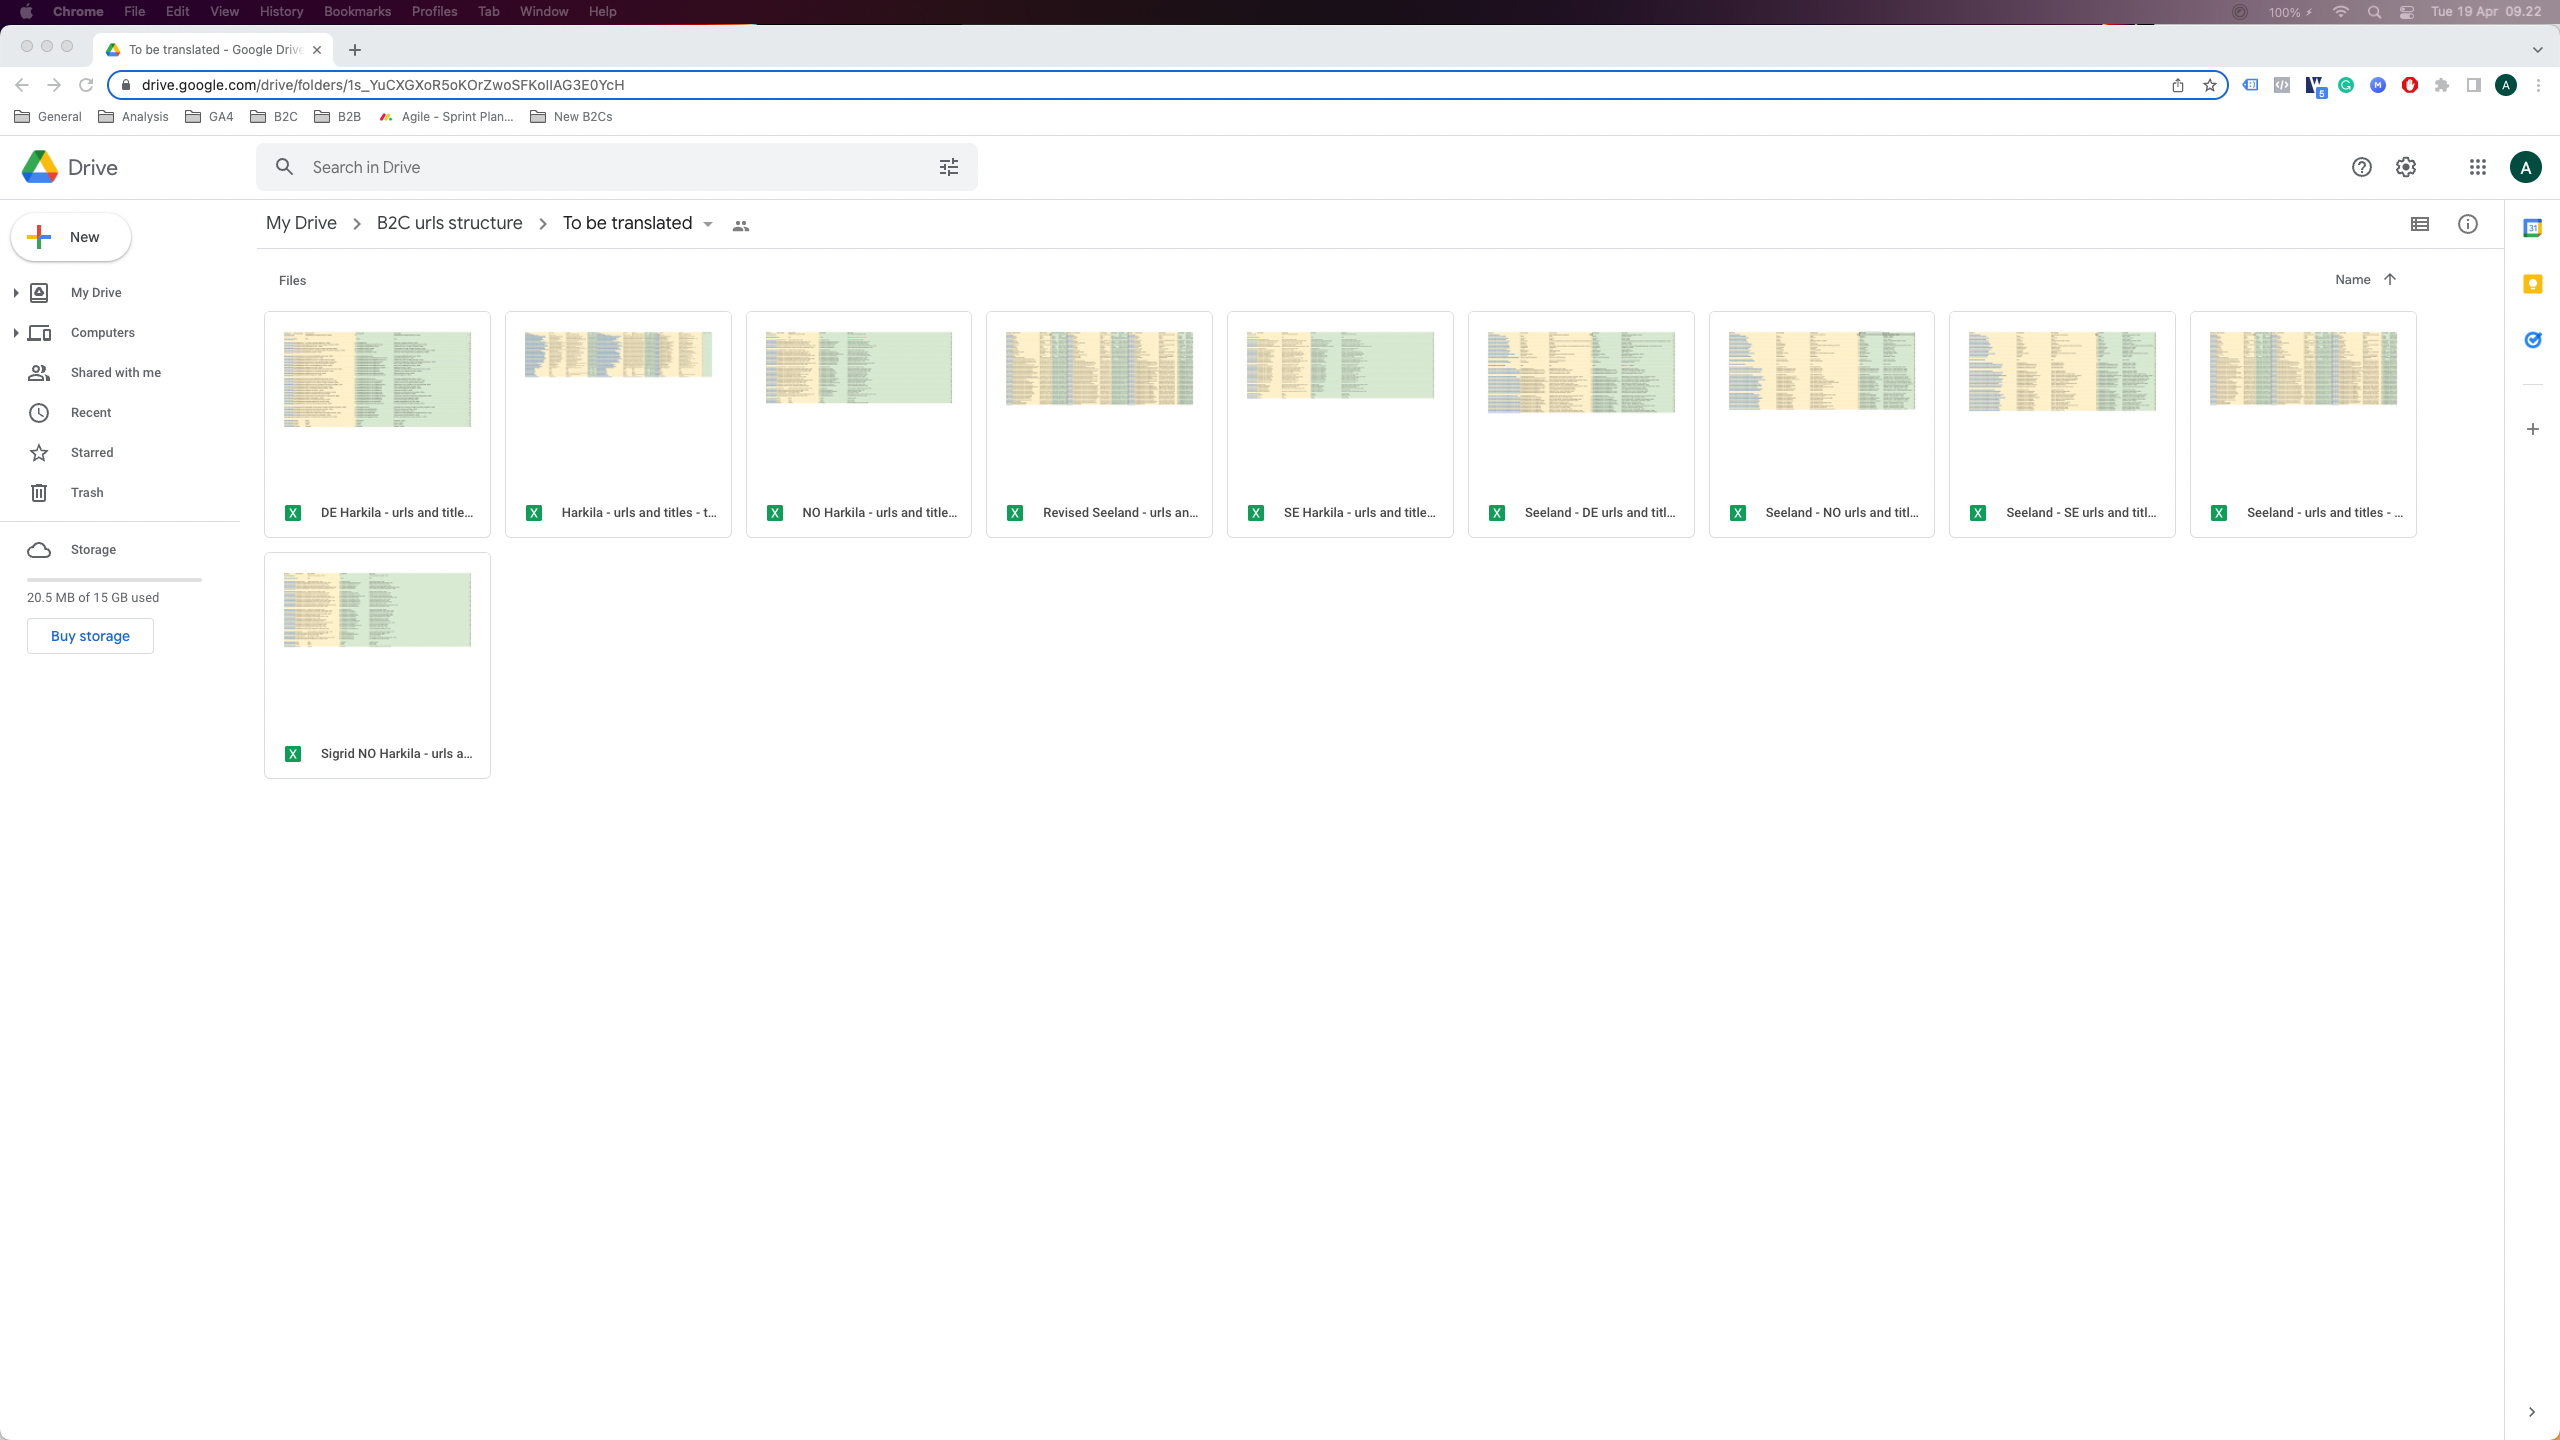
Task: Open Storage page
Action: pos(93,549)
